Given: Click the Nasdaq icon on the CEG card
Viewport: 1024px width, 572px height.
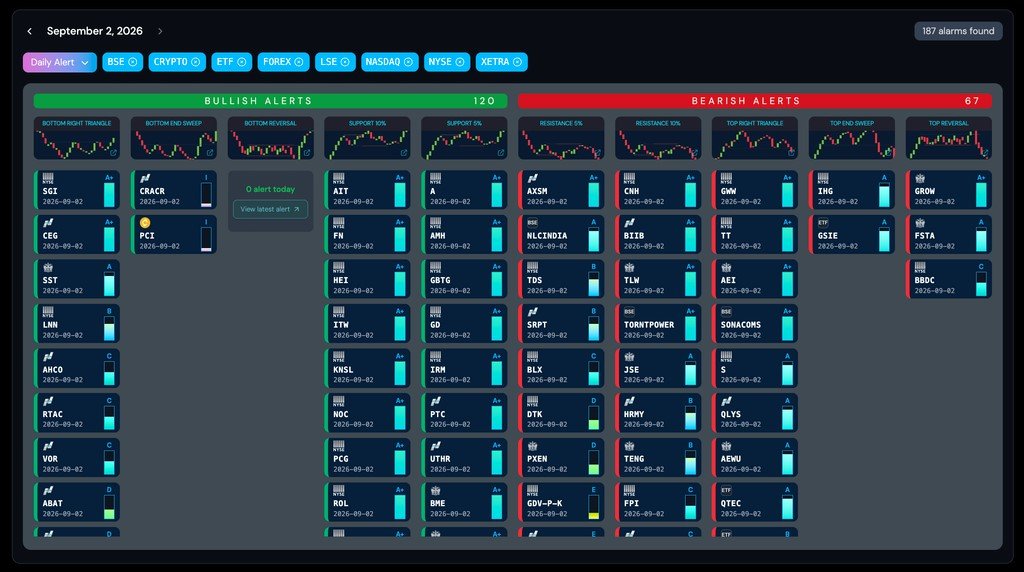Looking at the screenshot, I should (x=48, y=223).
